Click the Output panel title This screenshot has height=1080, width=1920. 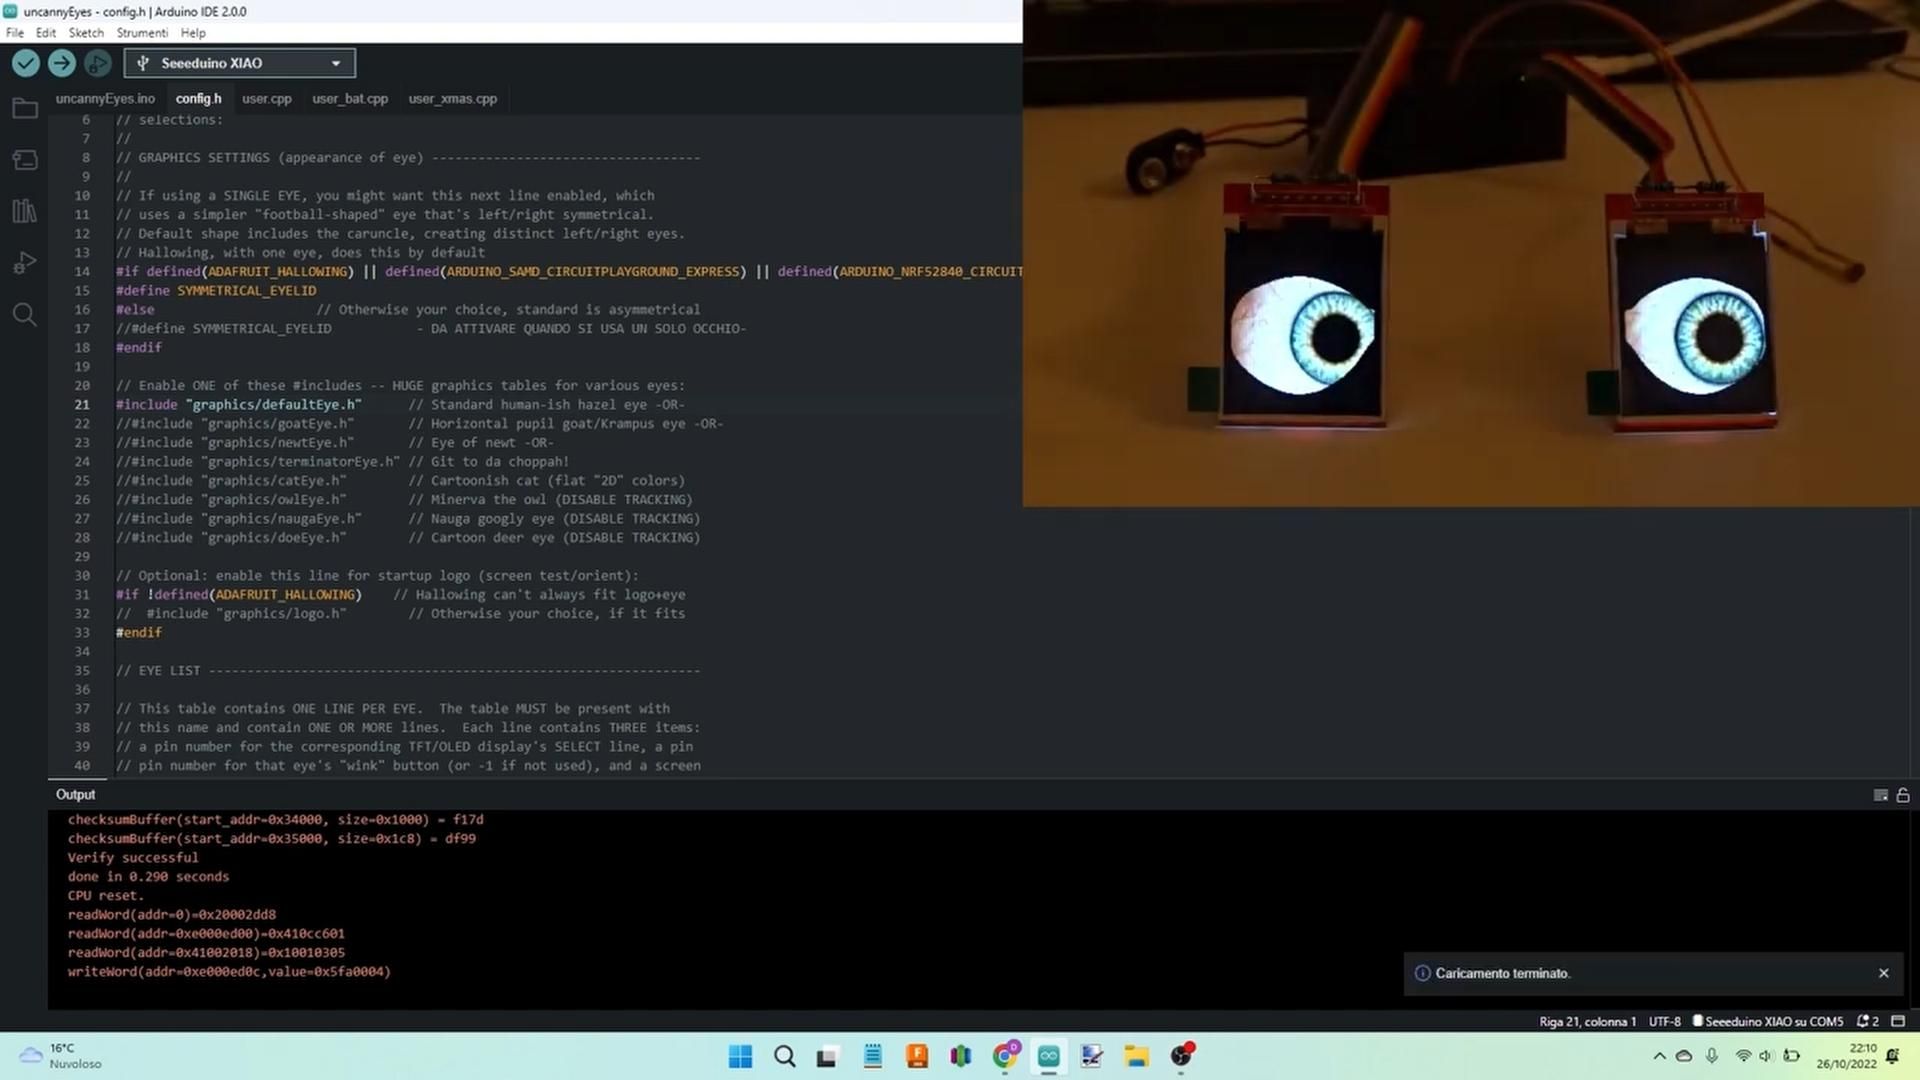tap(75, 794)
